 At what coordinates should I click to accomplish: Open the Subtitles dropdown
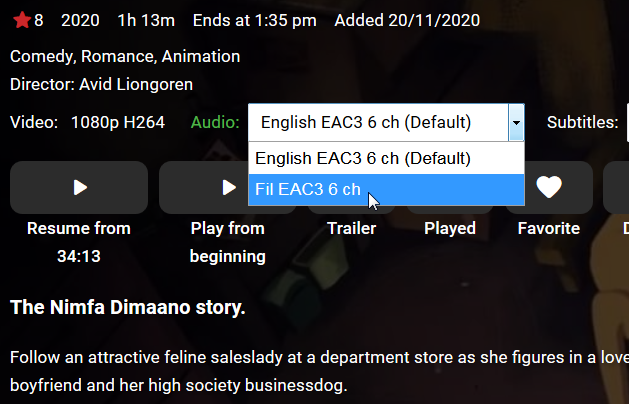tap(626, 123)
